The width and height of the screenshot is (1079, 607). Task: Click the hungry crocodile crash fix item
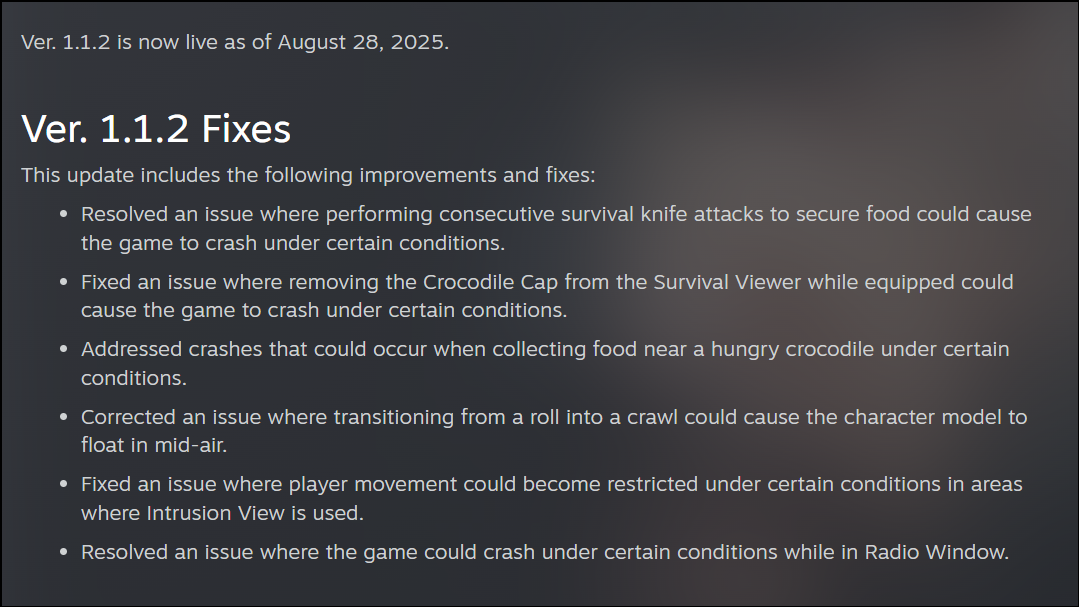545,363
